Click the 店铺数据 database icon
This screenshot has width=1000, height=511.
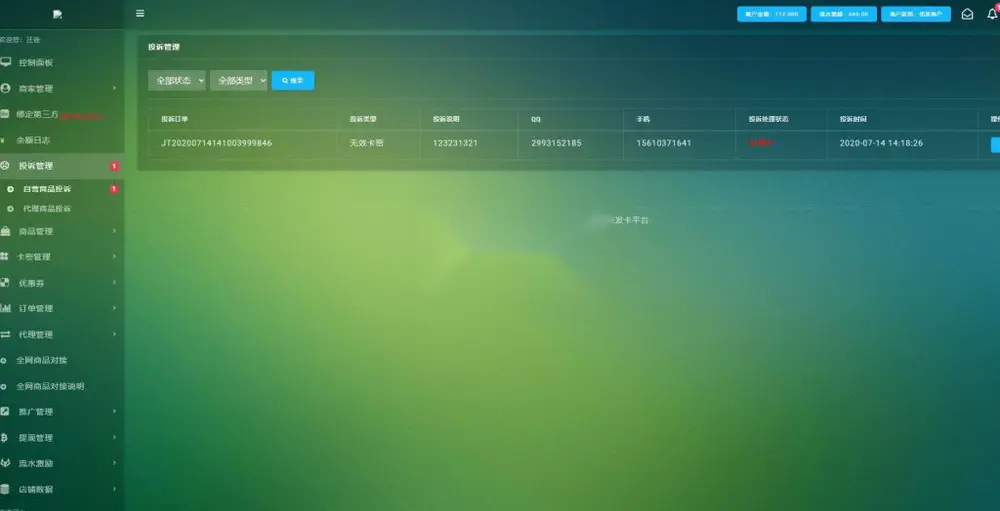(5, 489)
